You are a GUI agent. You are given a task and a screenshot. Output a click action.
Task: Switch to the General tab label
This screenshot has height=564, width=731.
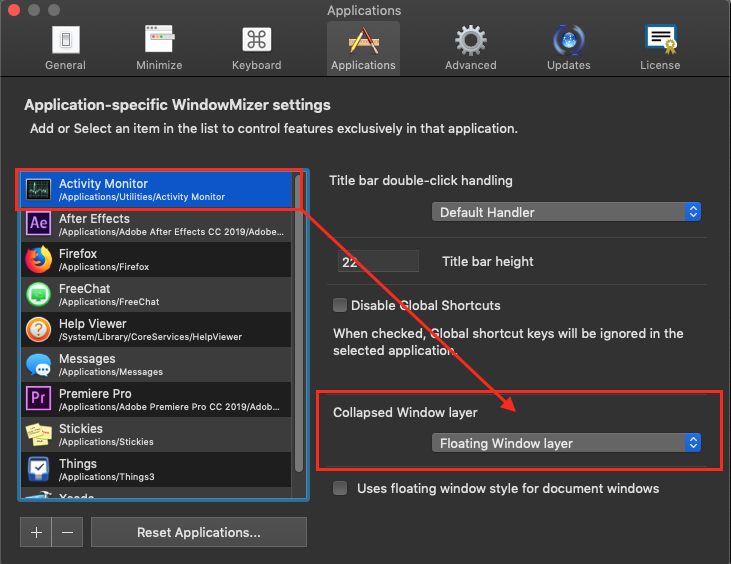point(65,65)
